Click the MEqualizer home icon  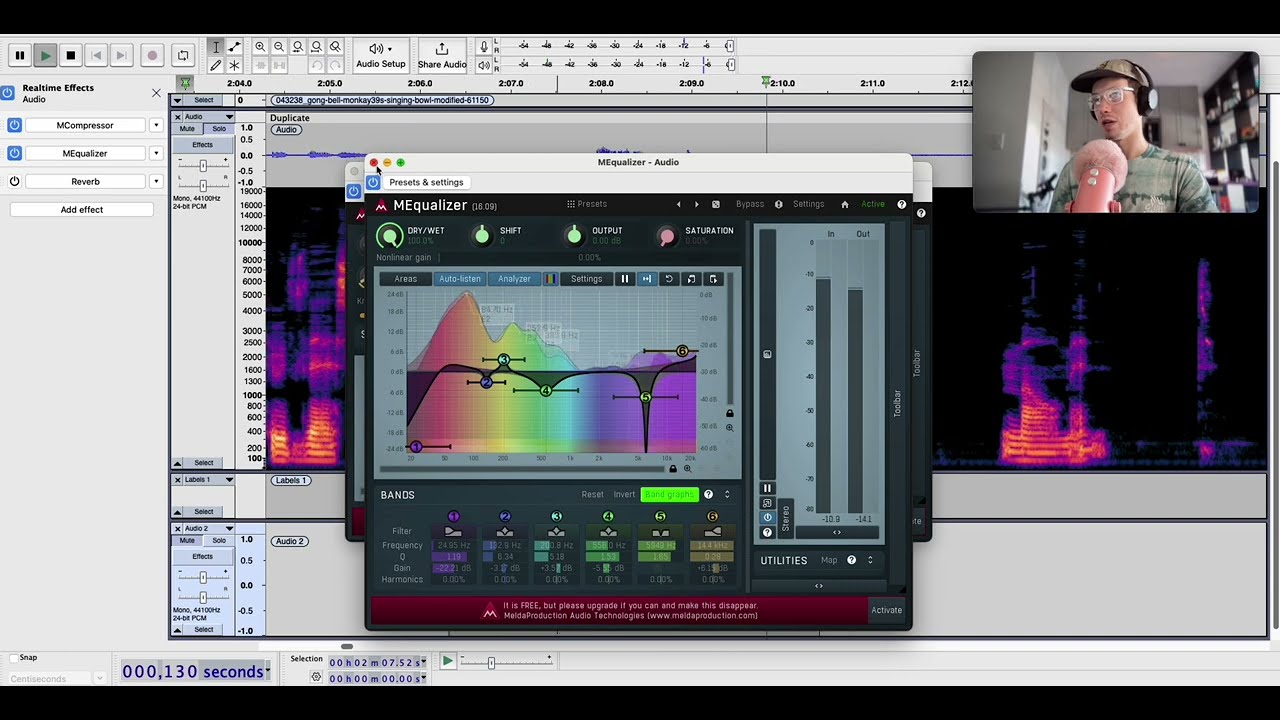845,204
